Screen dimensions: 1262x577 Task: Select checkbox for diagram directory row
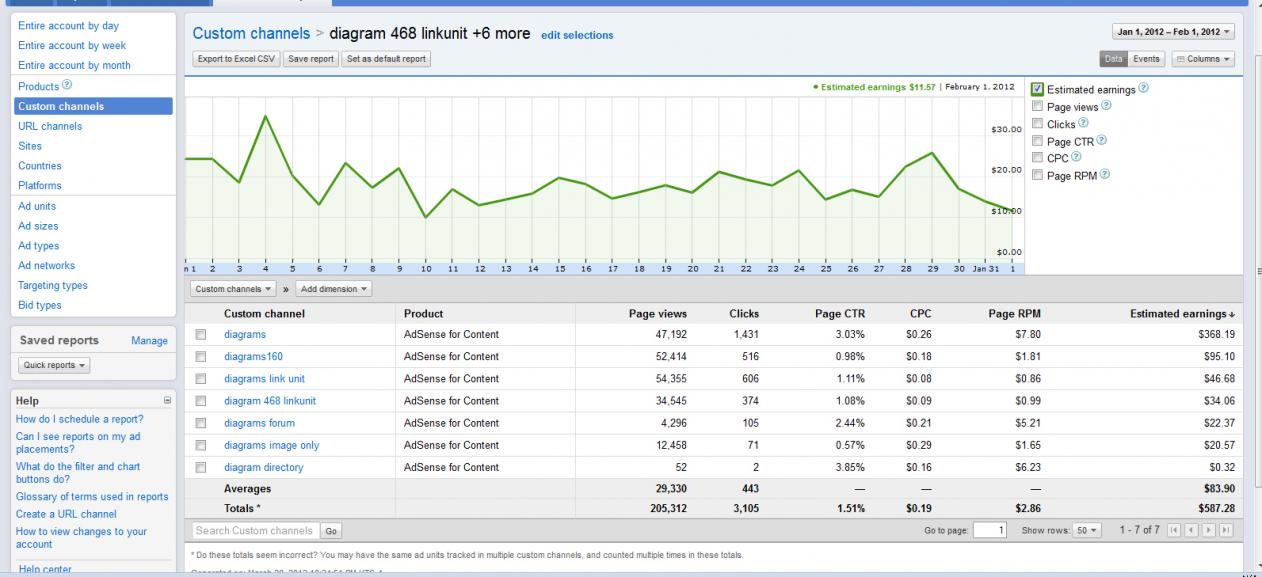pyautogui.click(x=202, y=467)
